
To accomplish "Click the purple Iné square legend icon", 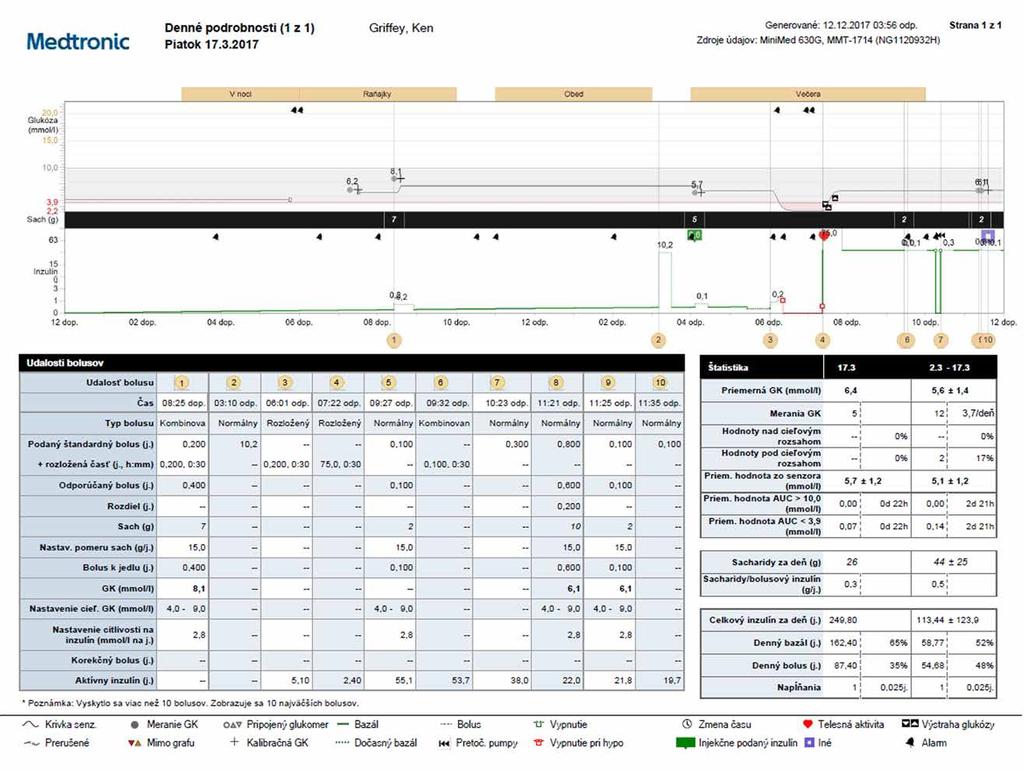I will (x=809, y=743).
